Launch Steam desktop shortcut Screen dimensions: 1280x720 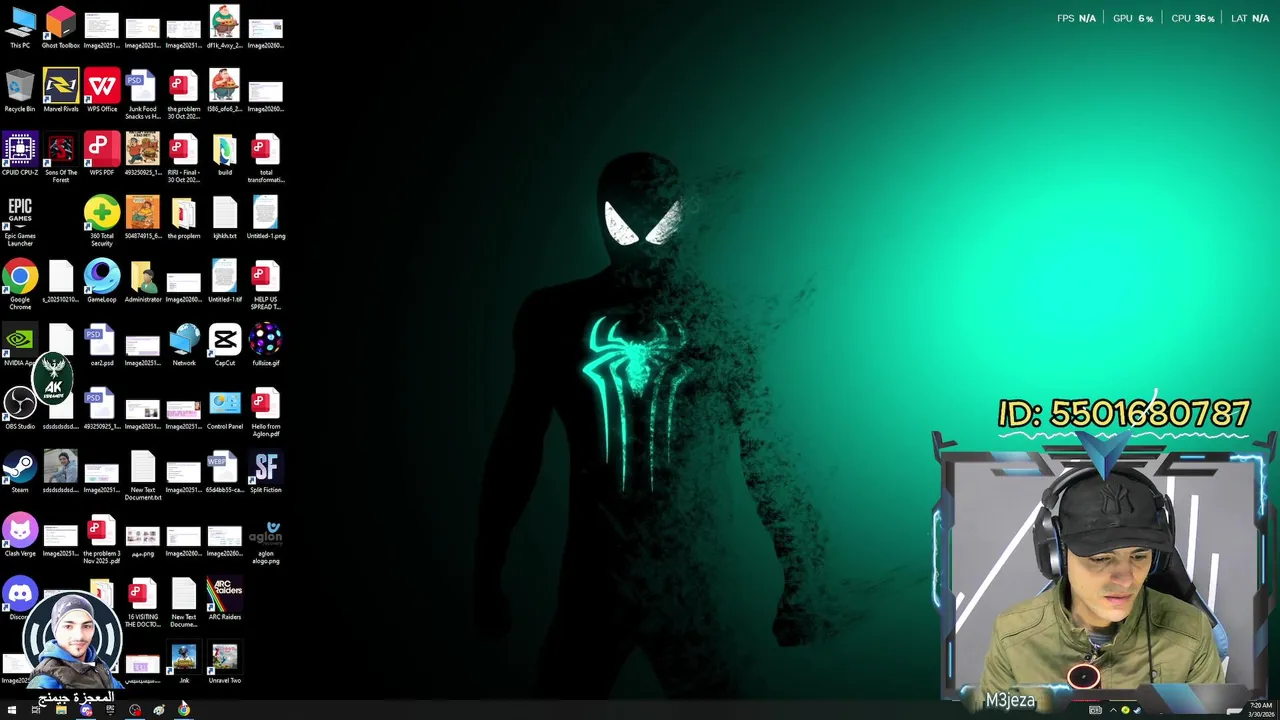(20, 472)
